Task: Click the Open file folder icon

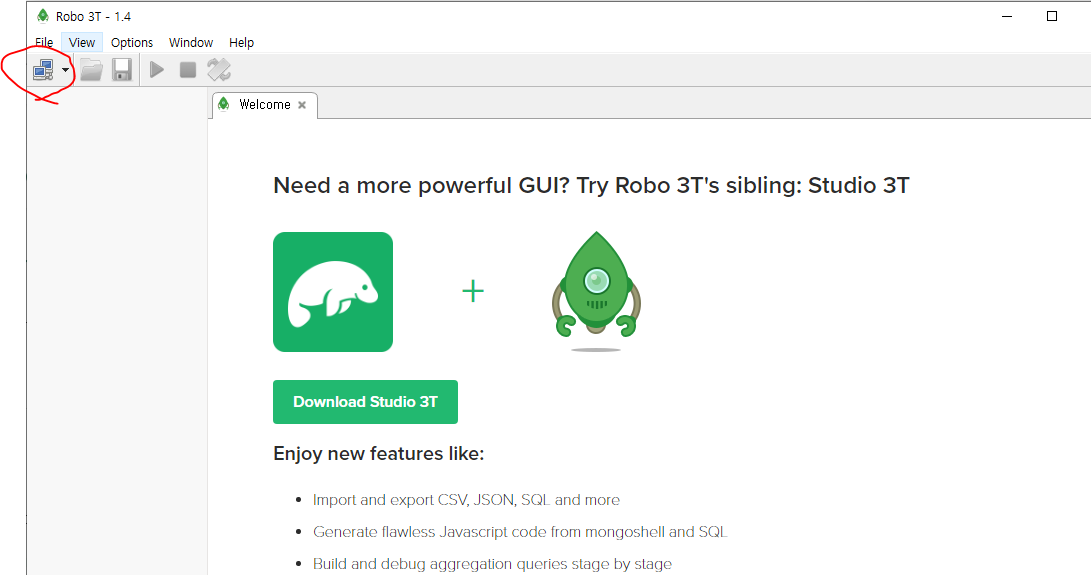Action: (x=91, y=70)
